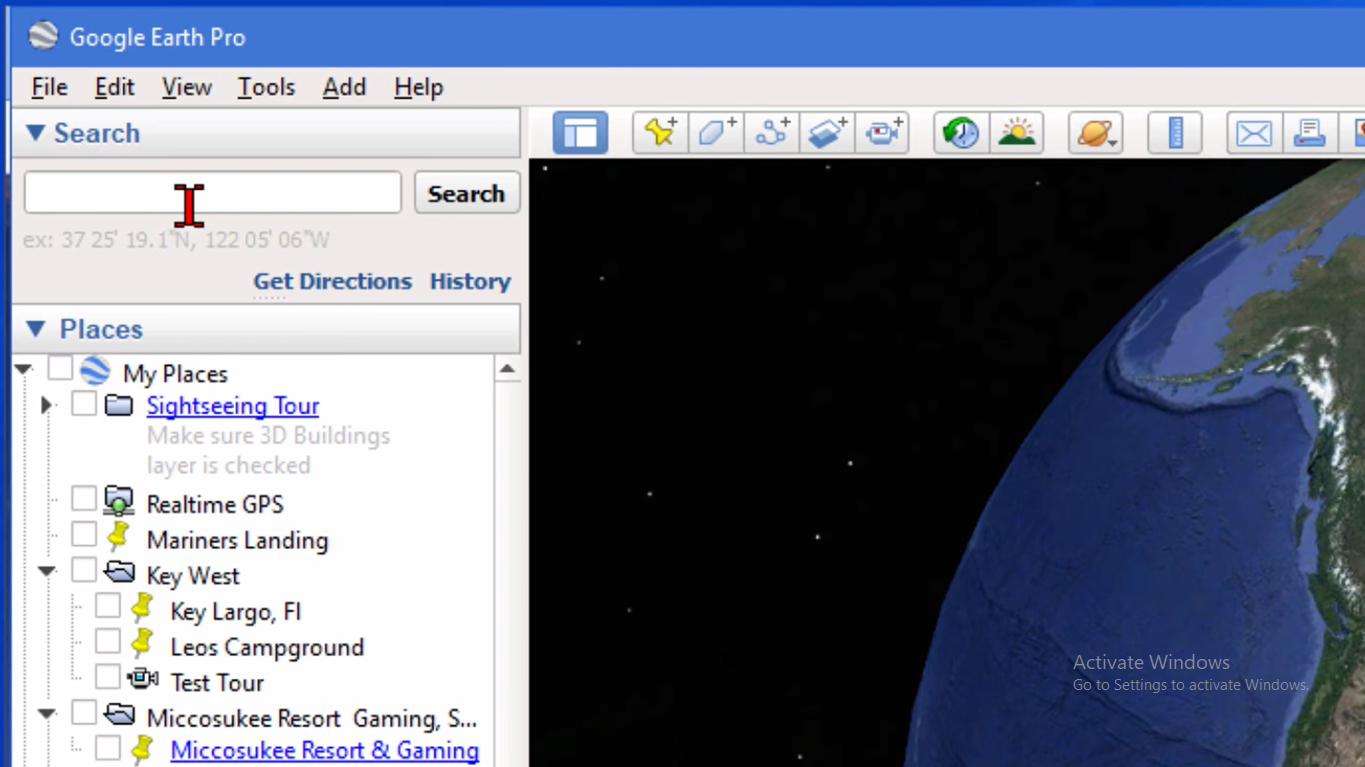Enable the Key West checkbox
Viewport: 1365px width, 767px height.
click(84, 568)
